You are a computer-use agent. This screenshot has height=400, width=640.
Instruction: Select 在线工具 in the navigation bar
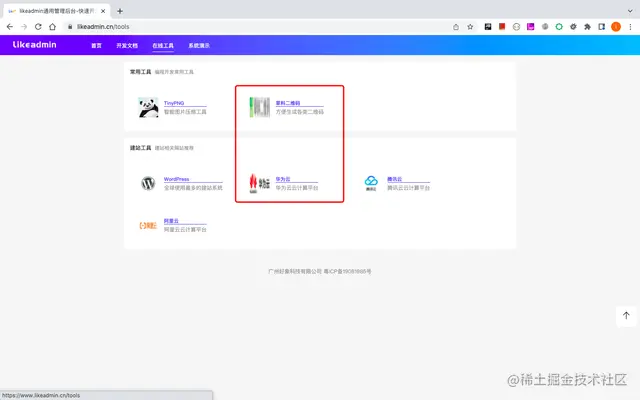pos(163,45)
